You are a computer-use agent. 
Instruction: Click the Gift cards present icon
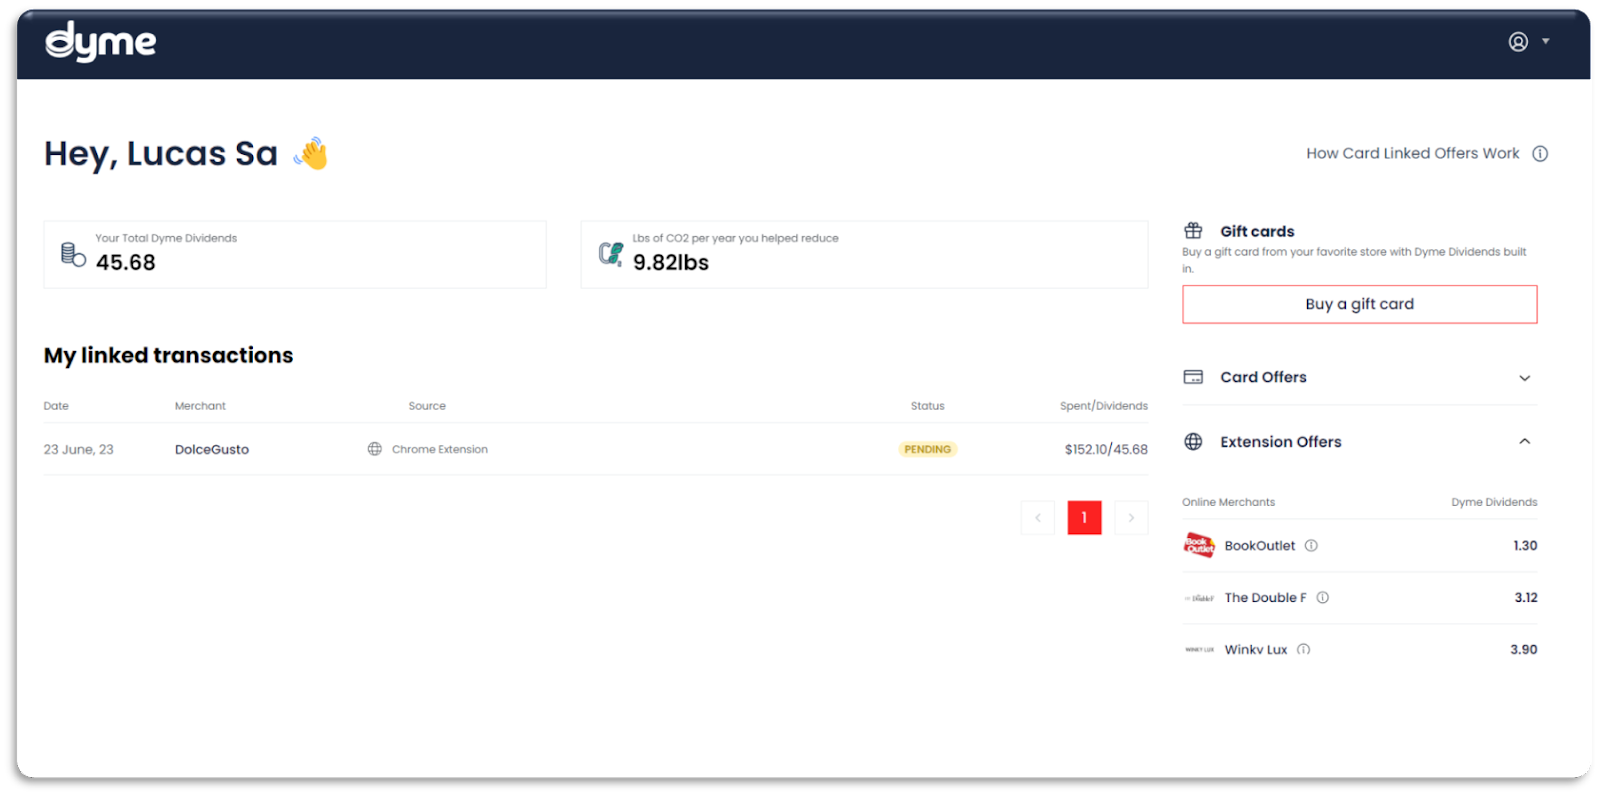coord(1193,231)
